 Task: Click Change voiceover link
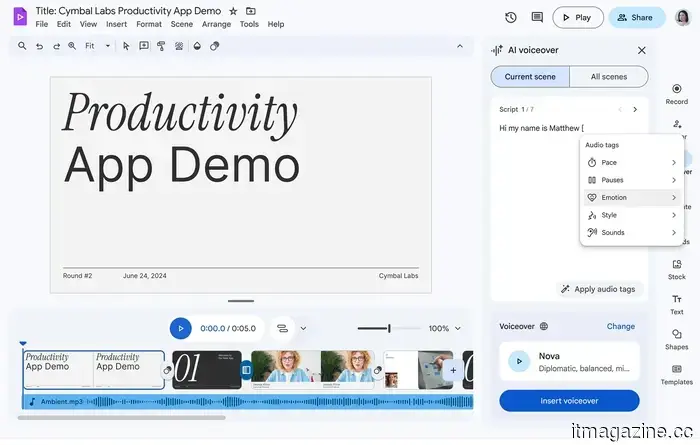[x=621, y=326]
